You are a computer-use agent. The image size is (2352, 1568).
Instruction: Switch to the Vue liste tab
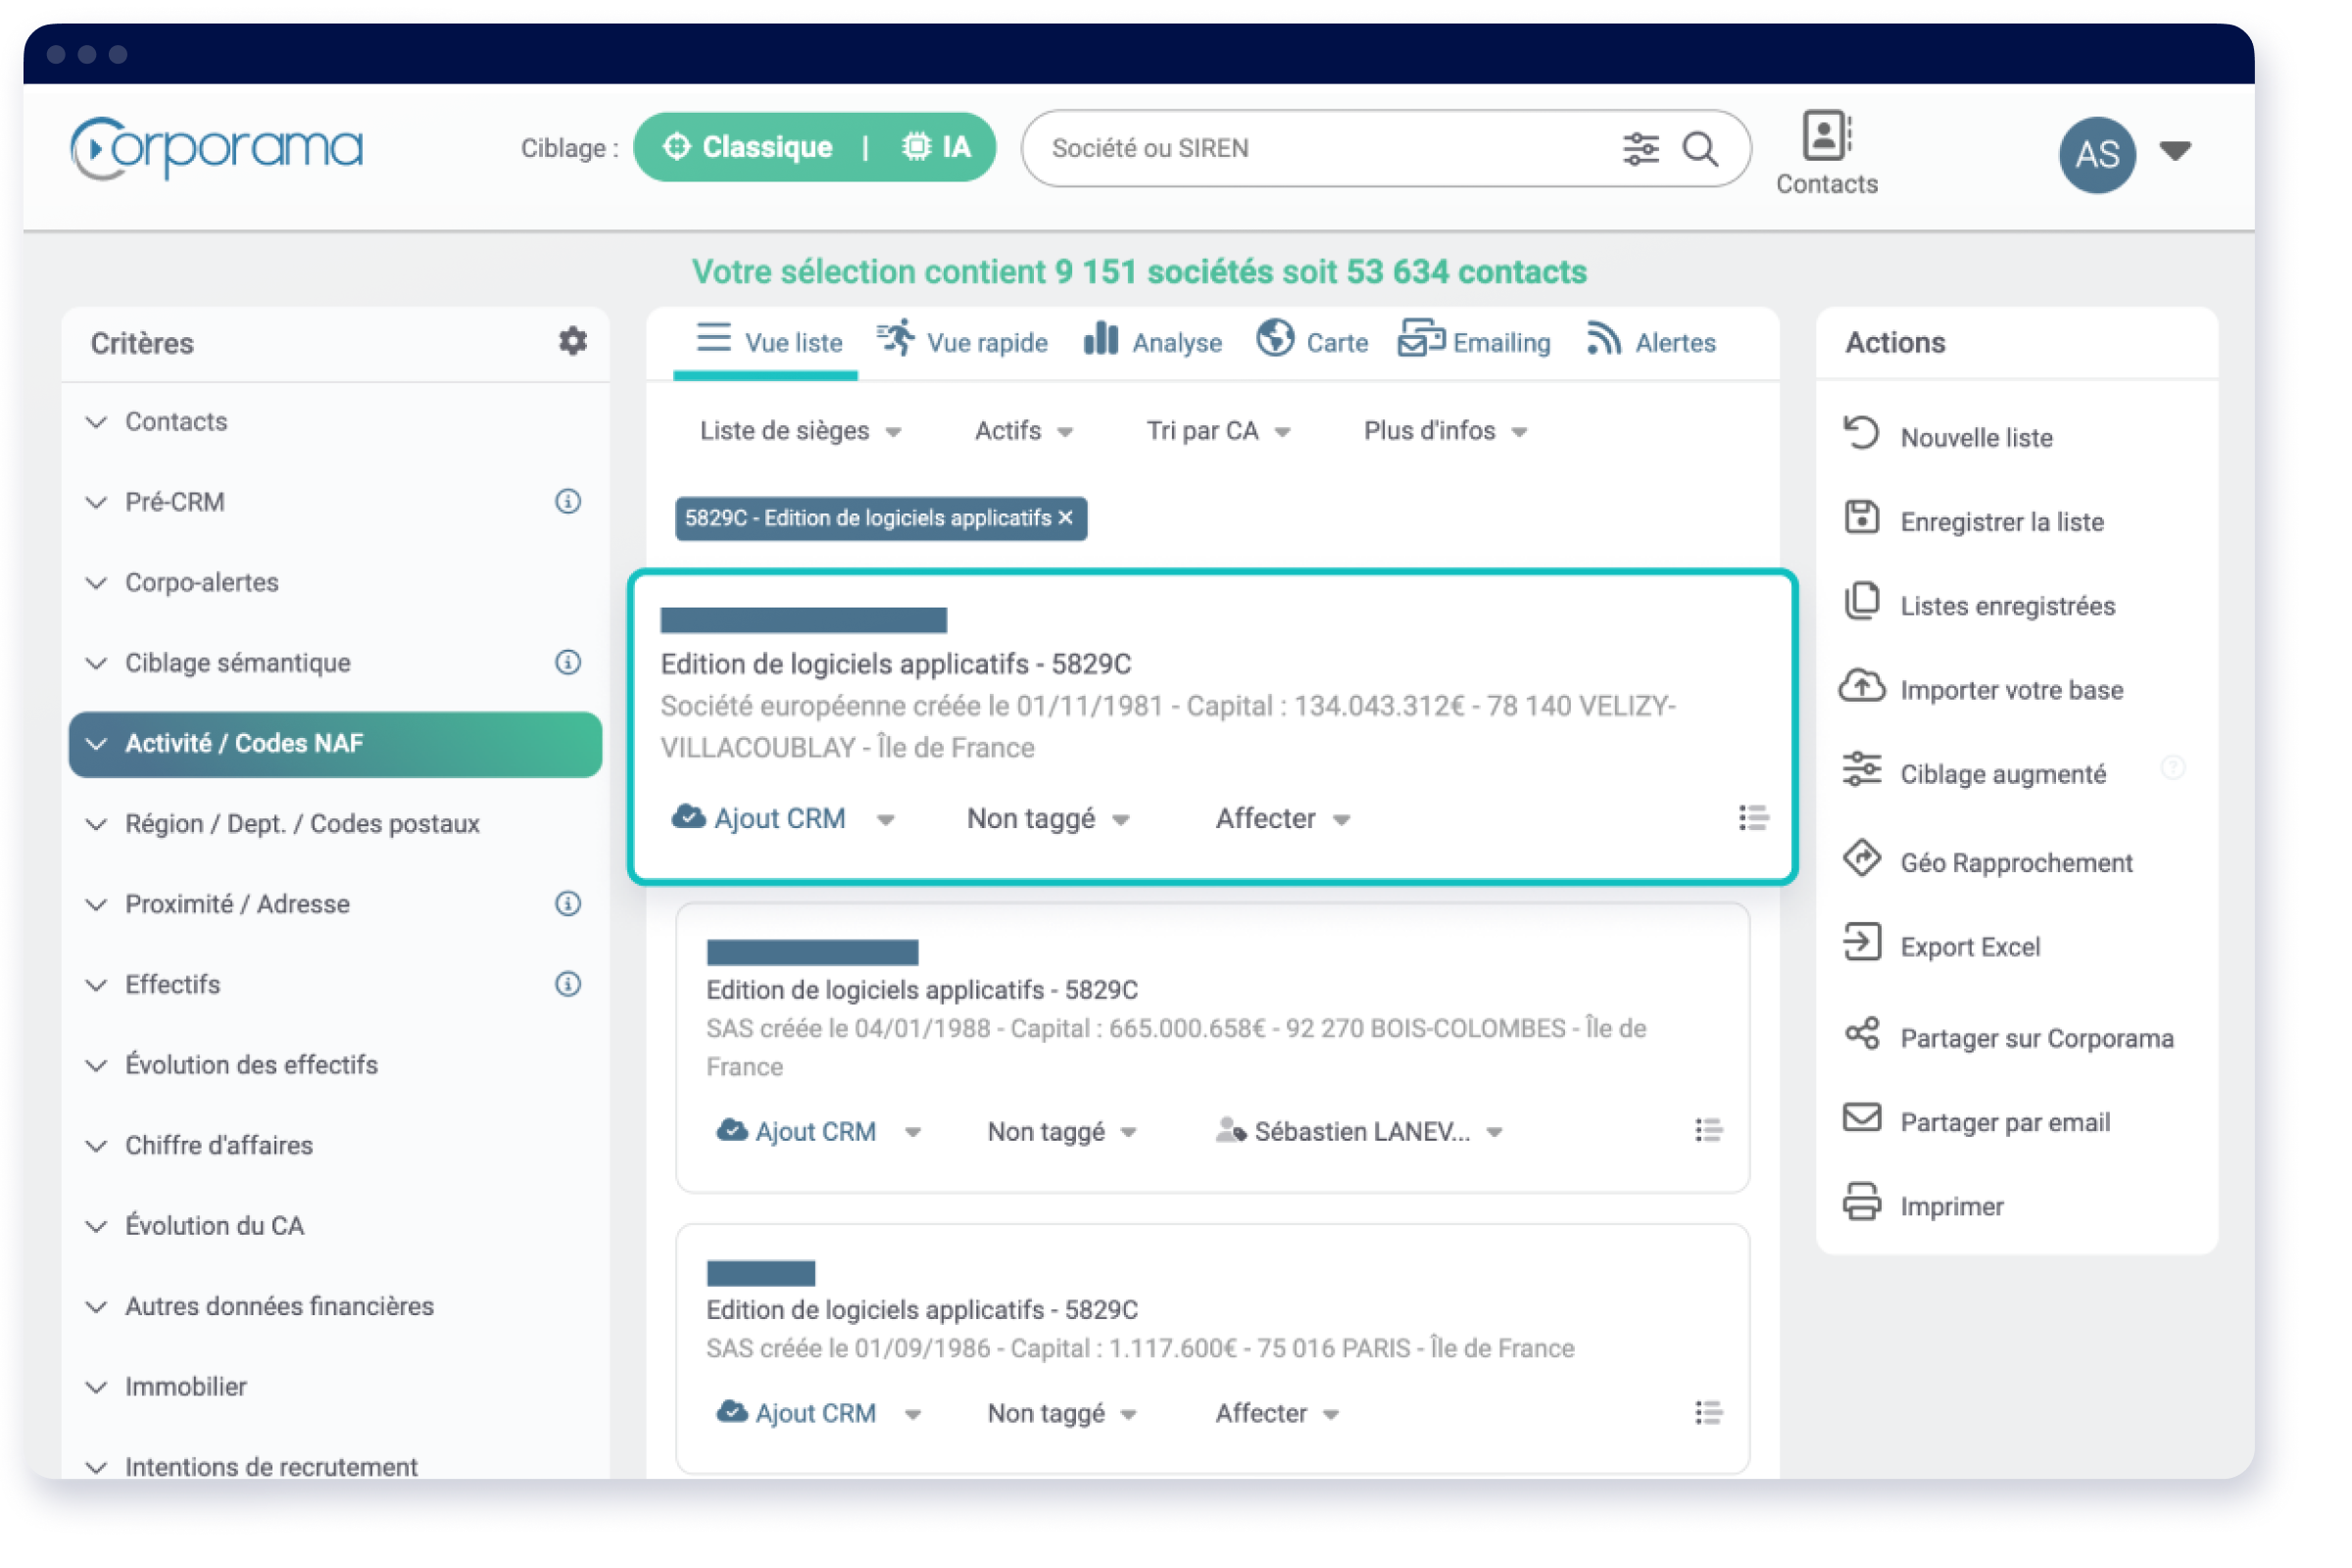click(x=768, y=342)
